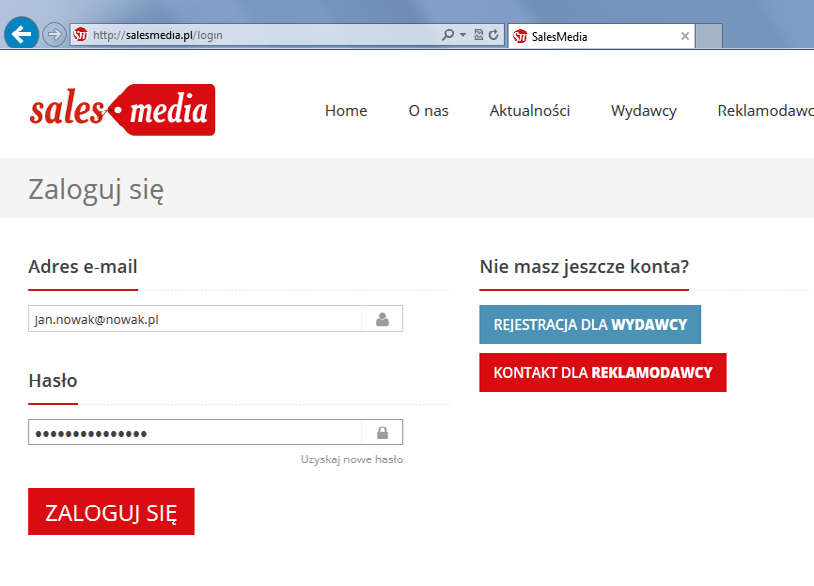Viewport: 814px width, 586px height.
Task: Click the URL text salesmedia.pl/login
Action: point(158,35)
